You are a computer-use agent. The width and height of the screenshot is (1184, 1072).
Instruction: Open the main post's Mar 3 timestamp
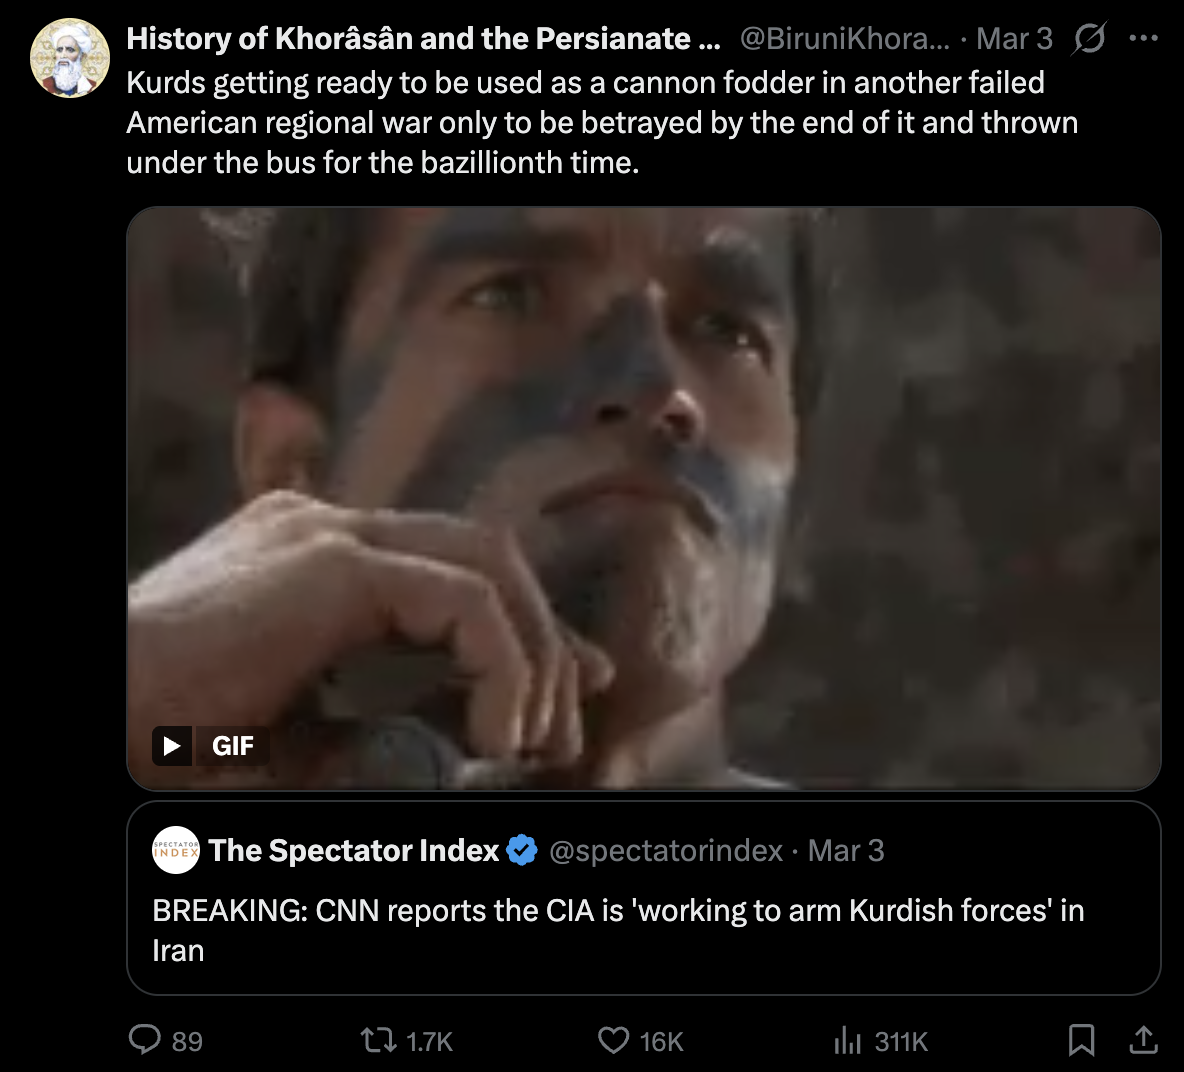pos(1014,39)
